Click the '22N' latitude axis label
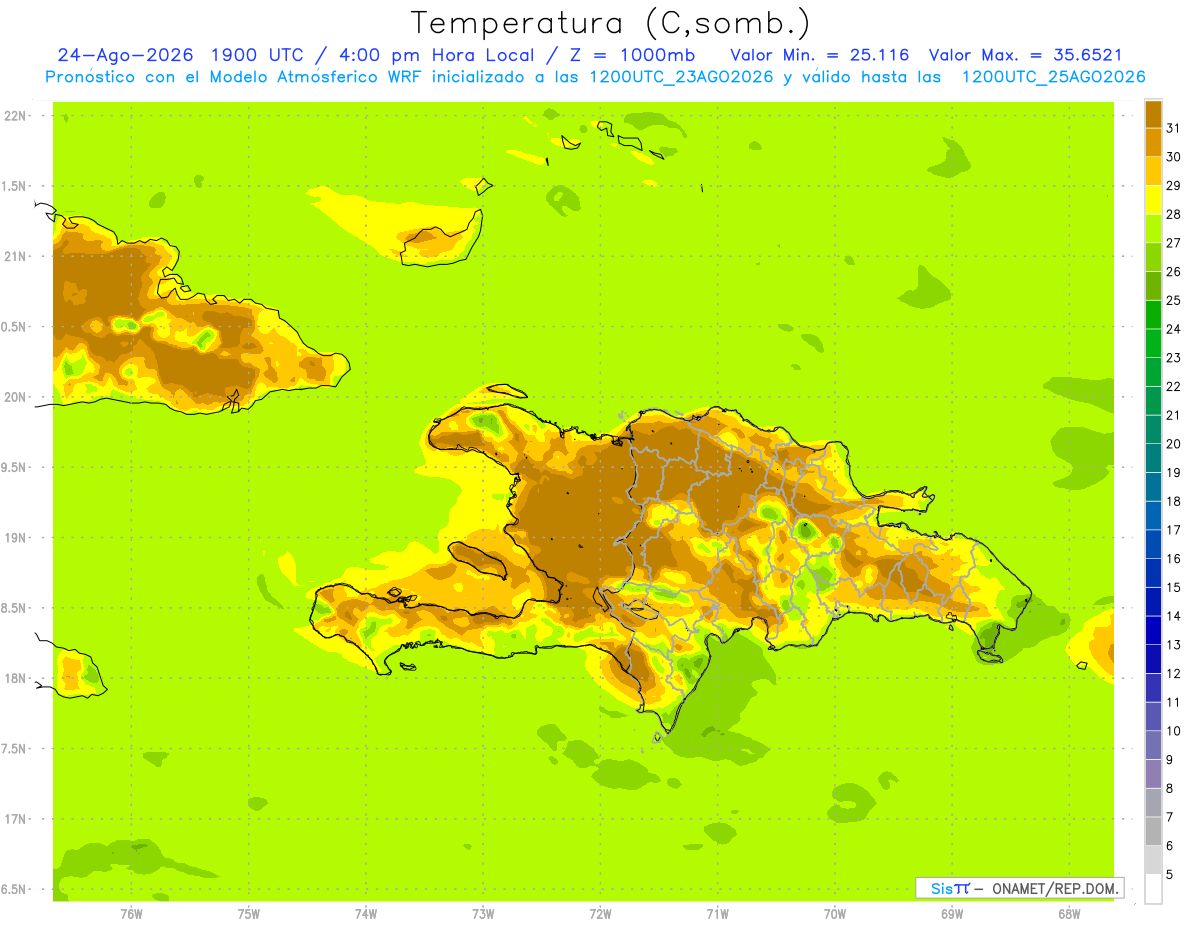The height and width of the screenshot is (927, 1200). click(16, 116)
